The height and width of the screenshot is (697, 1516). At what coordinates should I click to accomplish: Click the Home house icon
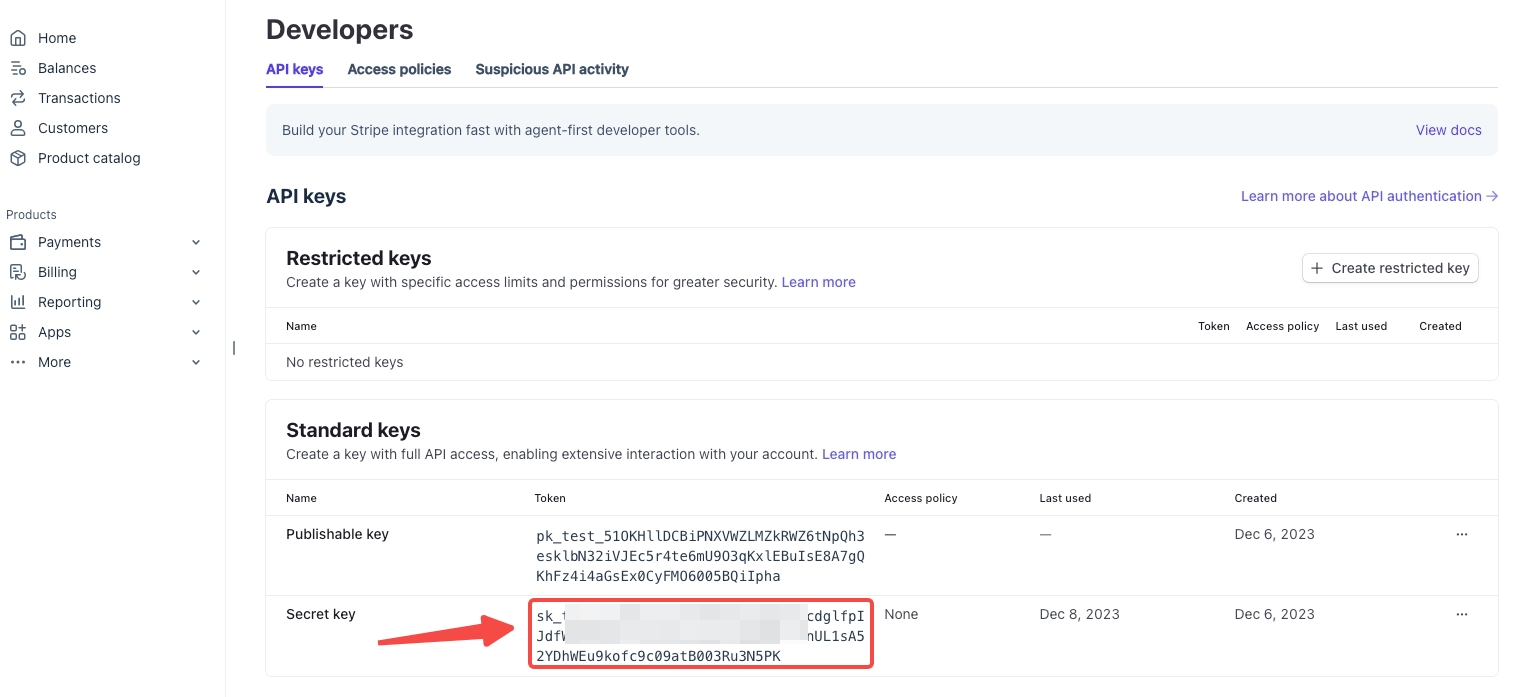tap(17, 38)
